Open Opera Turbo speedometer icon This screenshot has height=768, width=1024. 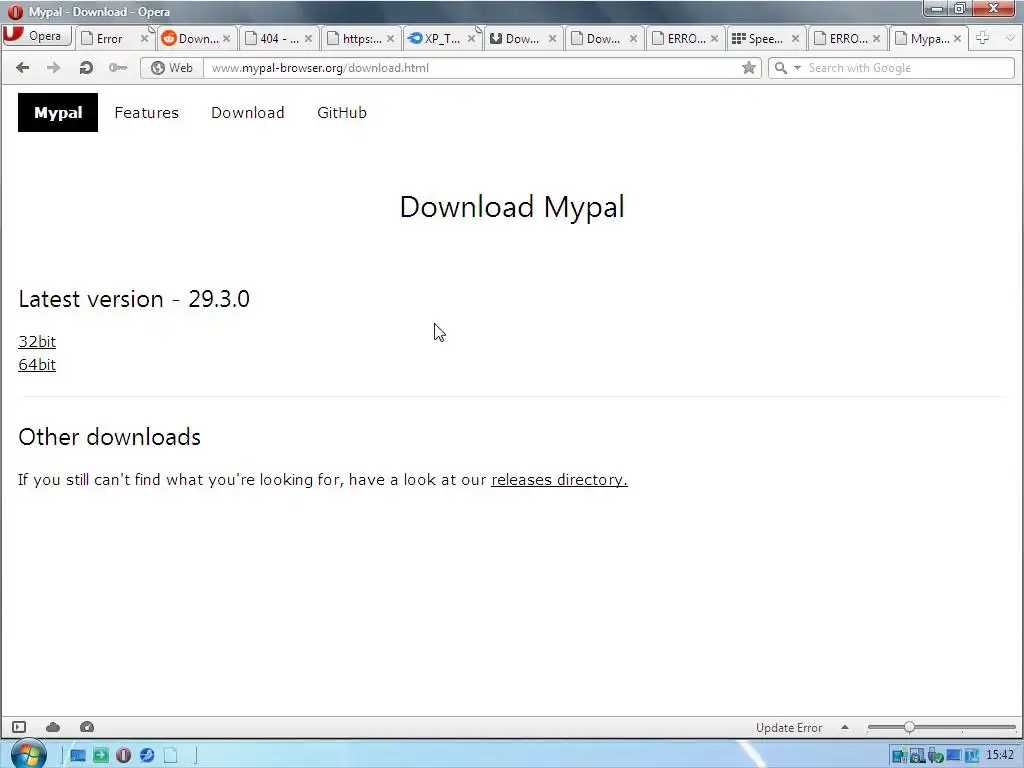[x=87, y=727]
